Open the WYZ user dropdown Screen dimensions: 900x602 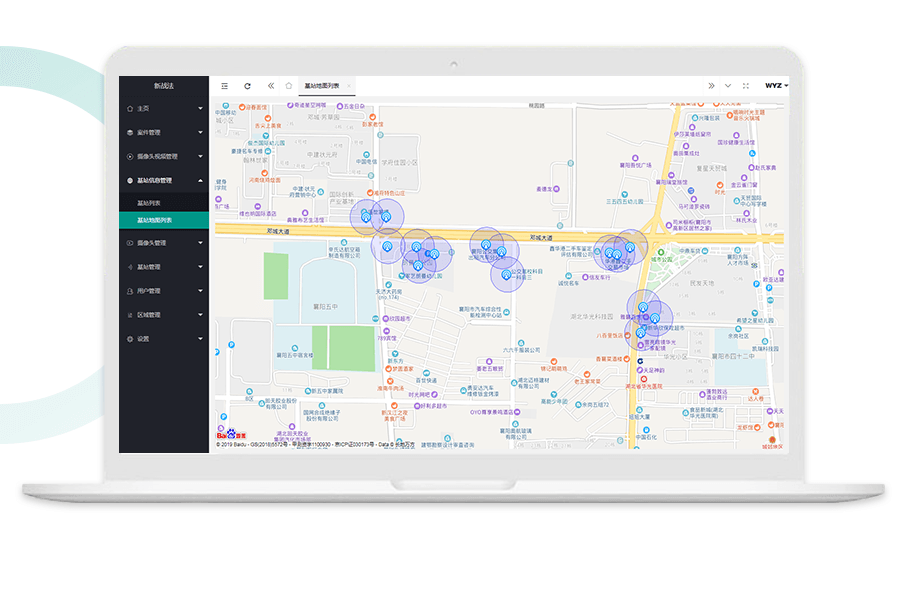click(776, 86)
